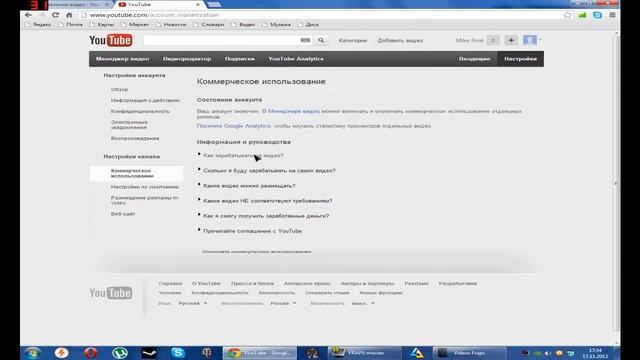Image resolution: width=640 pixels, height=360 pixels.
Task: Click 'Отключить коммерческое использование' link
Action: pyautogui.click(x=256, y=252)
